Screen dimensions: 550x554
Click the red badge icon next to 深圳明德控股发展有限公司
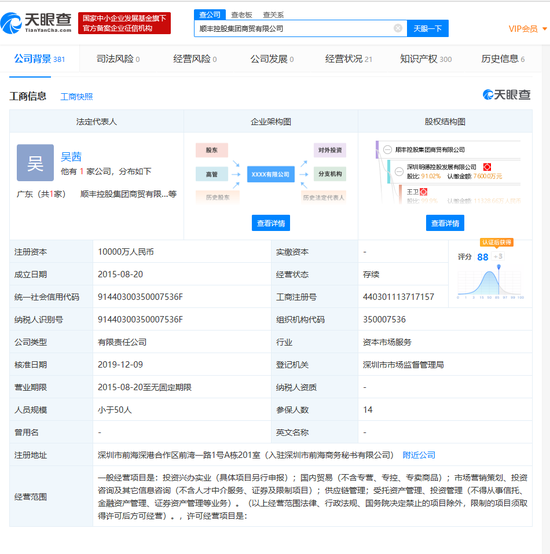click(x=487, y=167)
